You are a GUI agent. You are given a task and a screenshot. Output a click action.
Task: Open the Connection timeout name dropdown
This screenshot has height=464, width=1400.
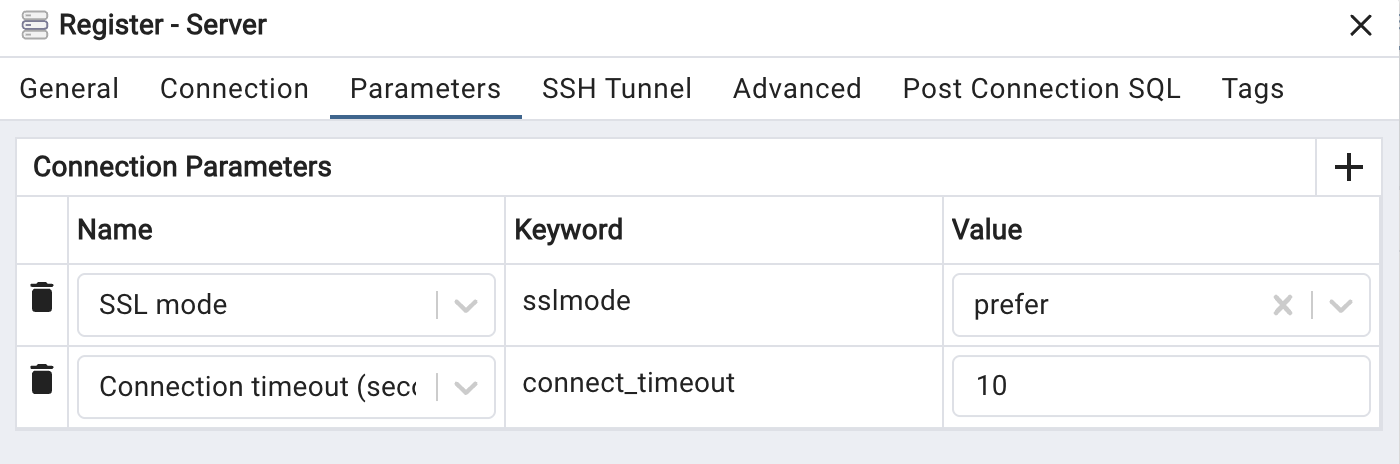(x=466, y=387)
